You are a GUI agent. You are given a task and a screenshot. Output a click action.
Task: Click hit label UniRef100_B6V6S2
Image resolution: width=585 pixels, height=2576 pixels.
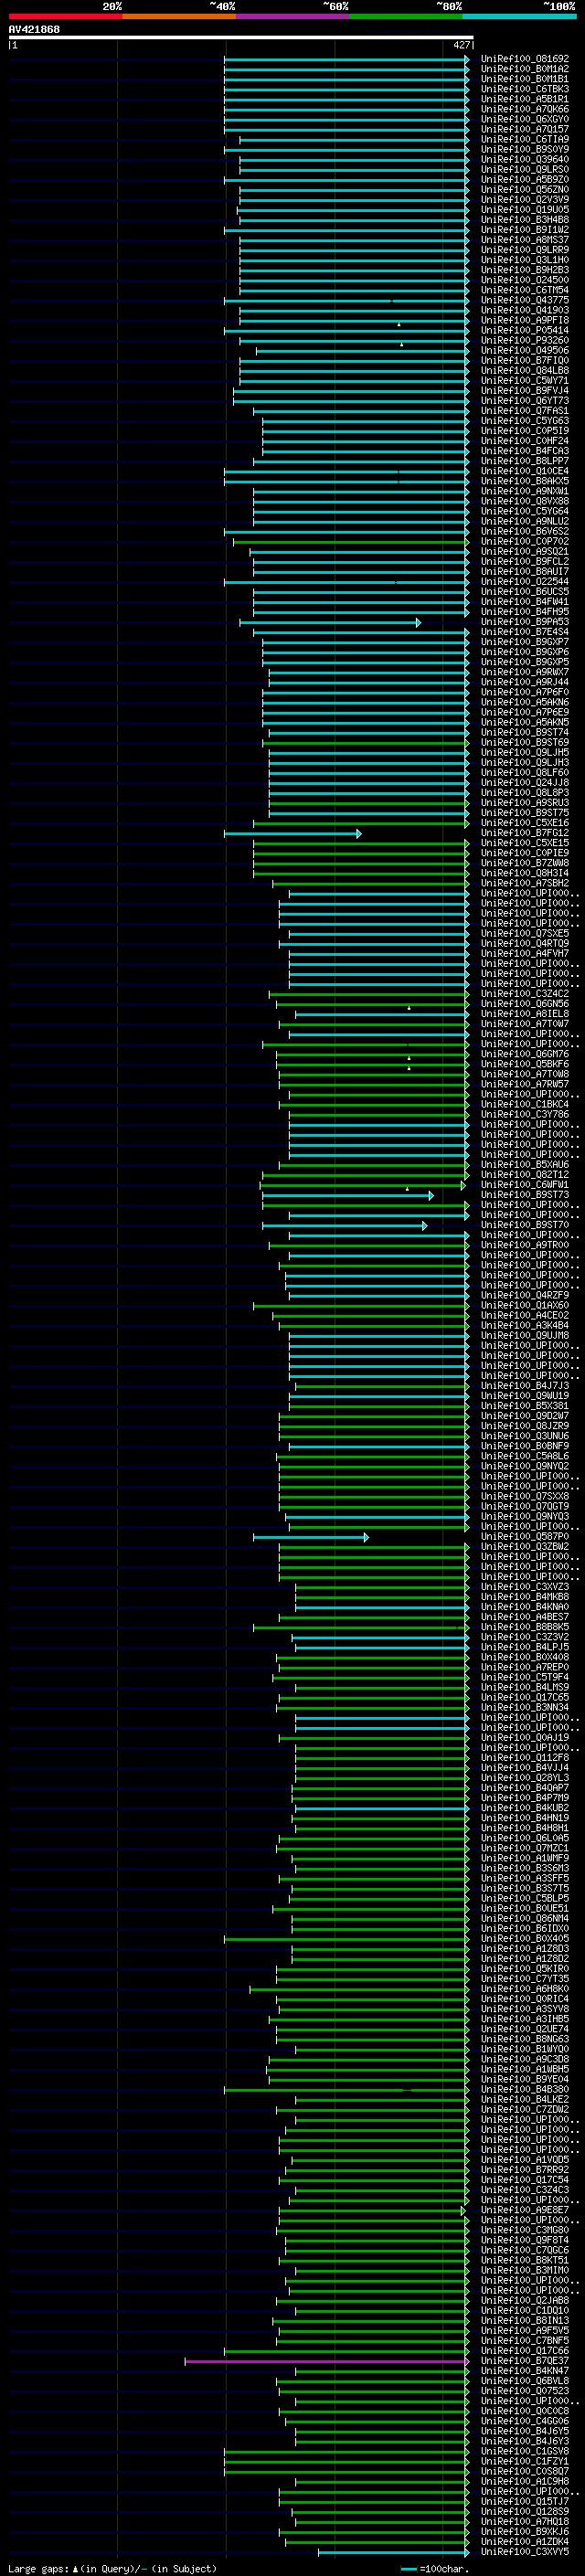pyautogui.click(x=524, y=531)
